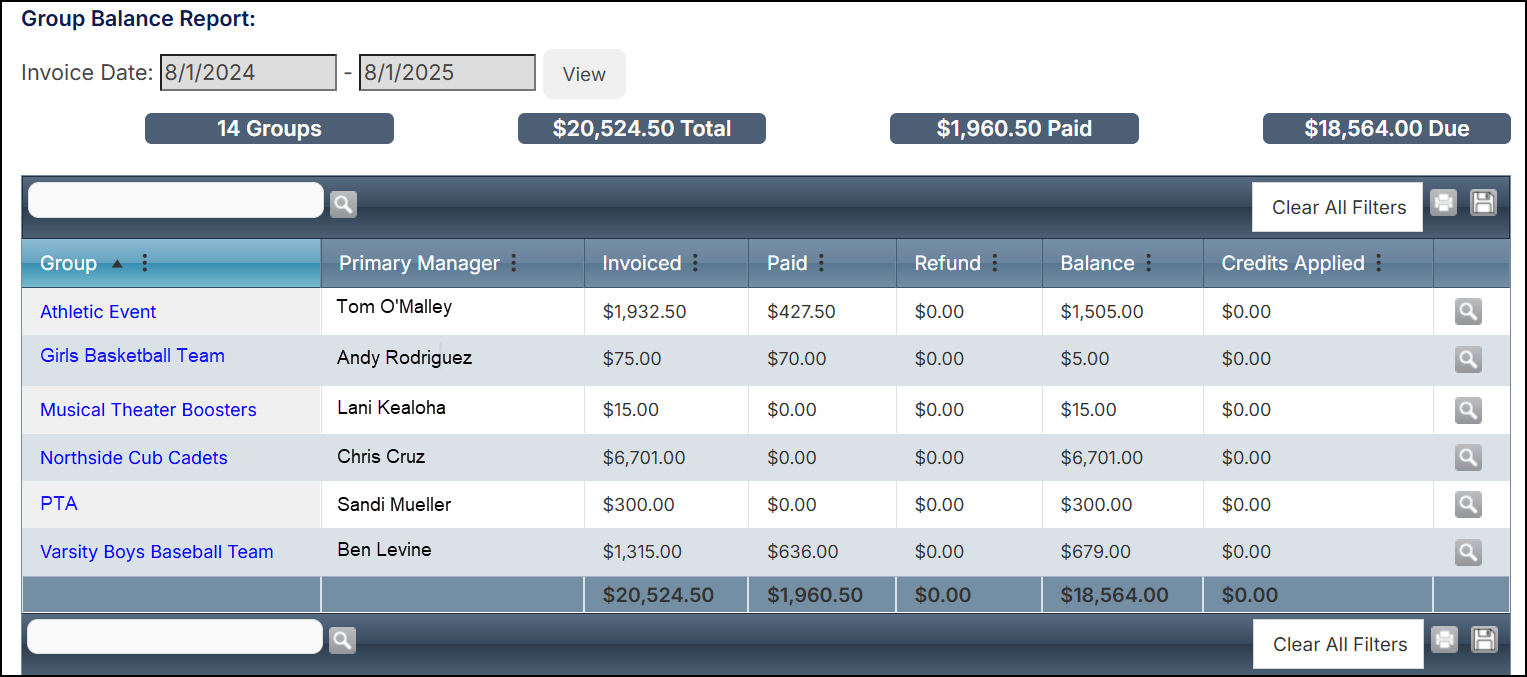Viewport: 1527px width, 677px height.
Task: View details for Musical Theater Boosters row
Action: 1468,410
